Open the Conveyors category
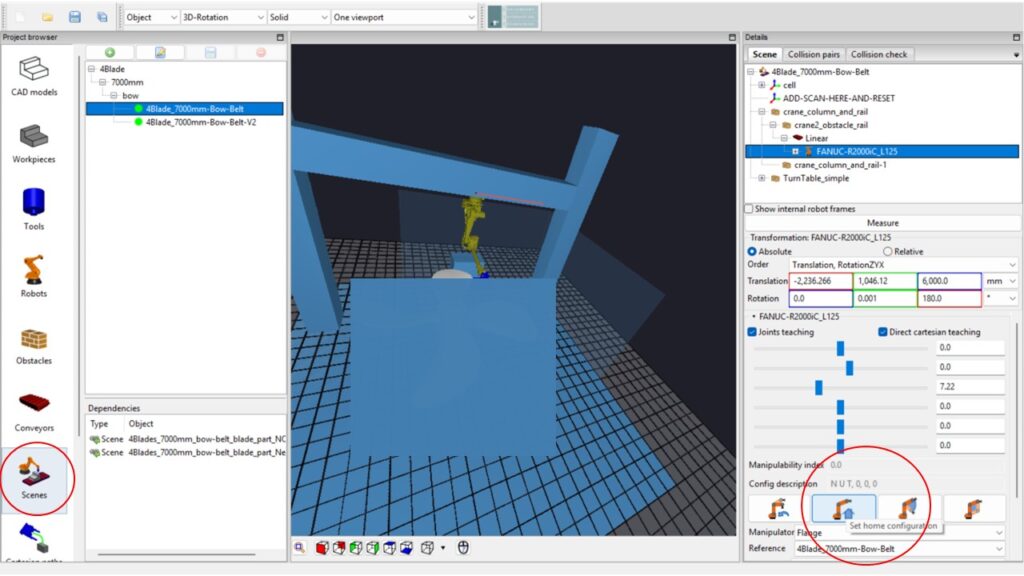Image resolution: width=1024 pixels, height=576 pixels. click(34, 409)
